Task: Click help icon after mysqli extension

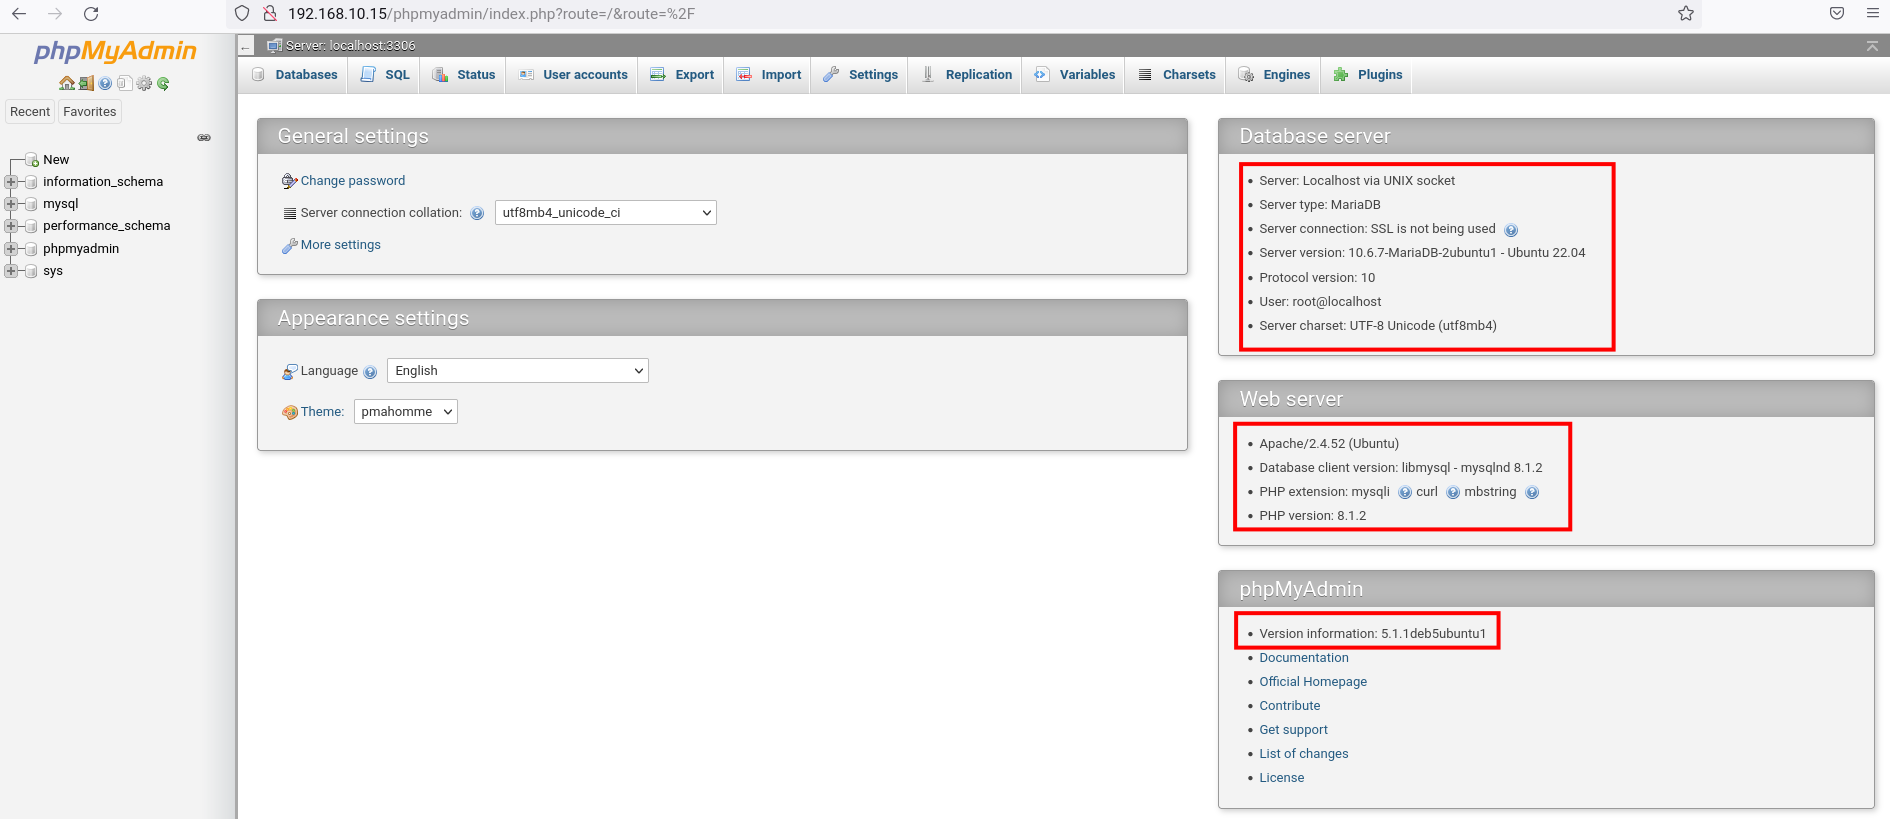Action: [x=1405, y=492]
